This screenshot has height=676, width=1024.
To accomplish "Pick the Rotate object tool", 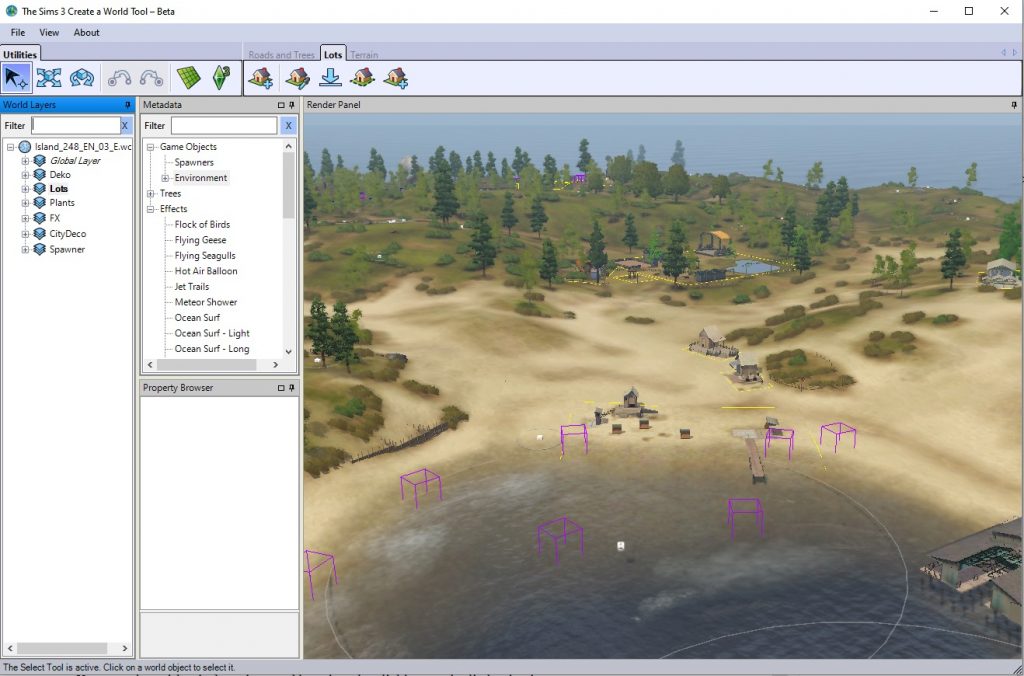I will click(x=81, y=77).
